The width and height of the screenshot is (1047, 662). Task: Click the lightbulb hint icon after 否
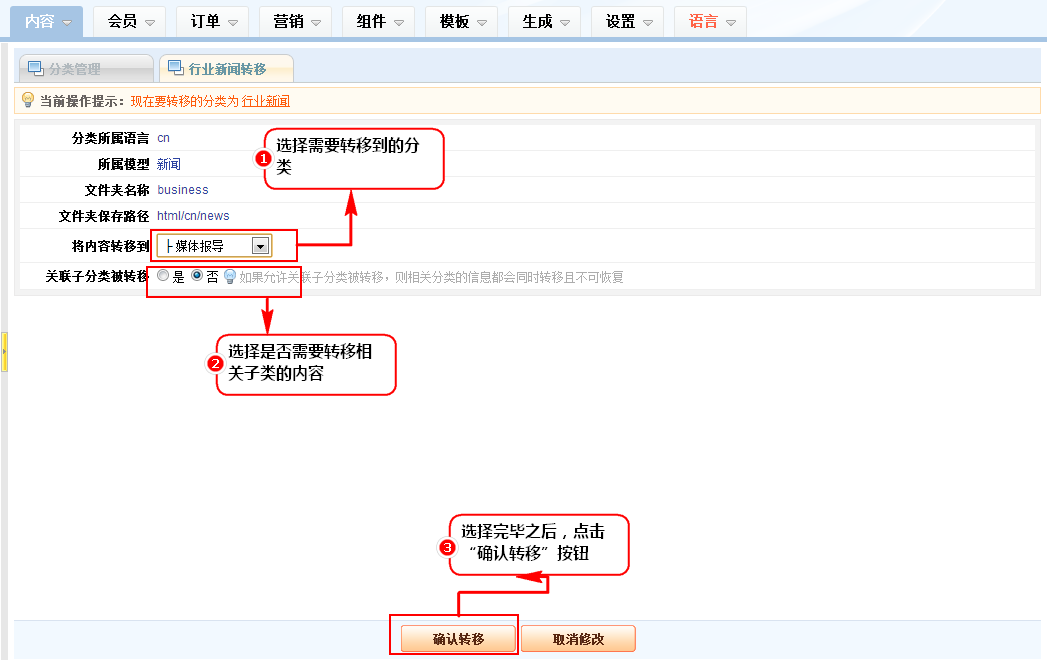tap(230, 277)
